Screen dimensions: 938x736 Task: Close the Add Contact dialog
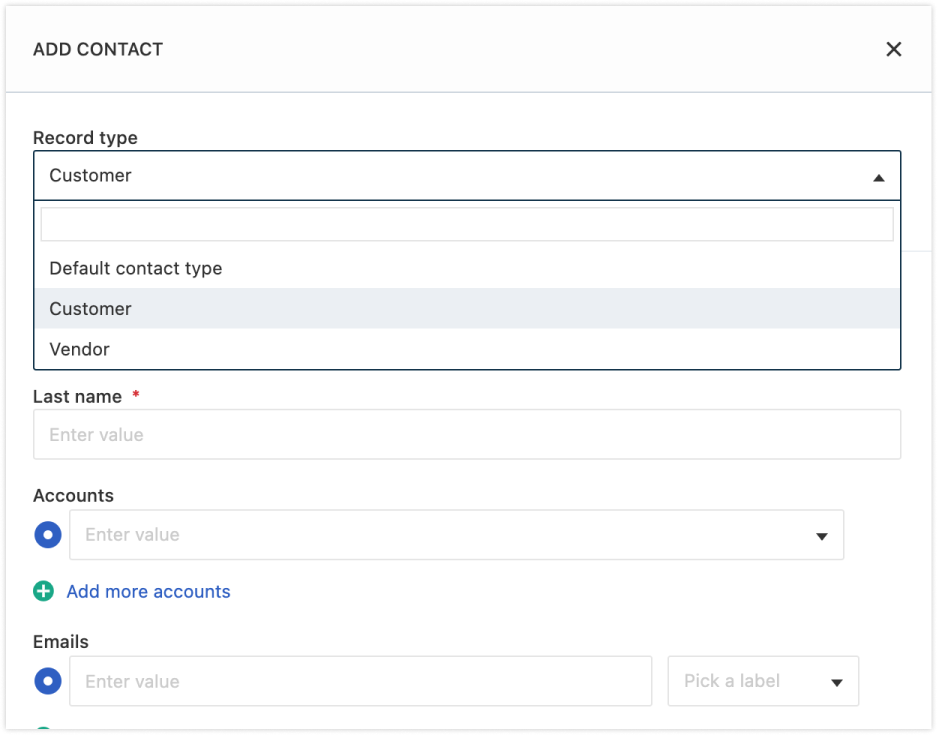893,49
